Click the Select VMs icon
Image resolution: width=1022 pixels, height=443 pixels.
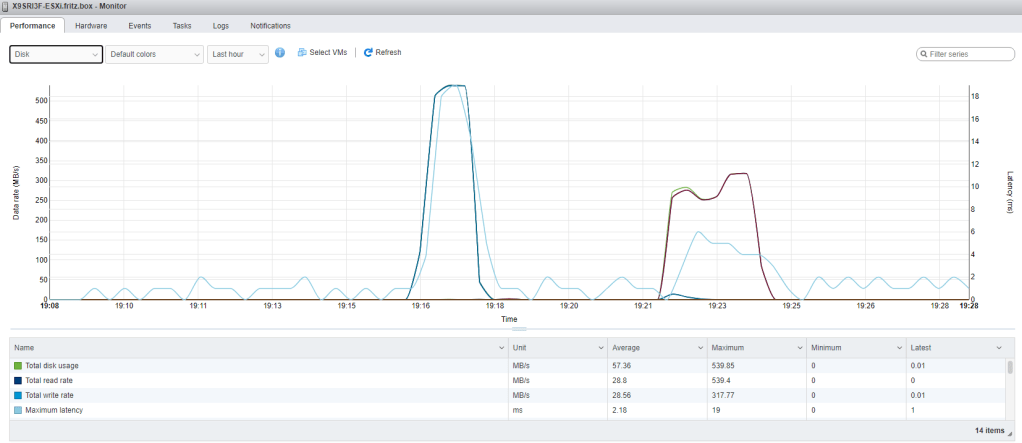pos(302,53)
